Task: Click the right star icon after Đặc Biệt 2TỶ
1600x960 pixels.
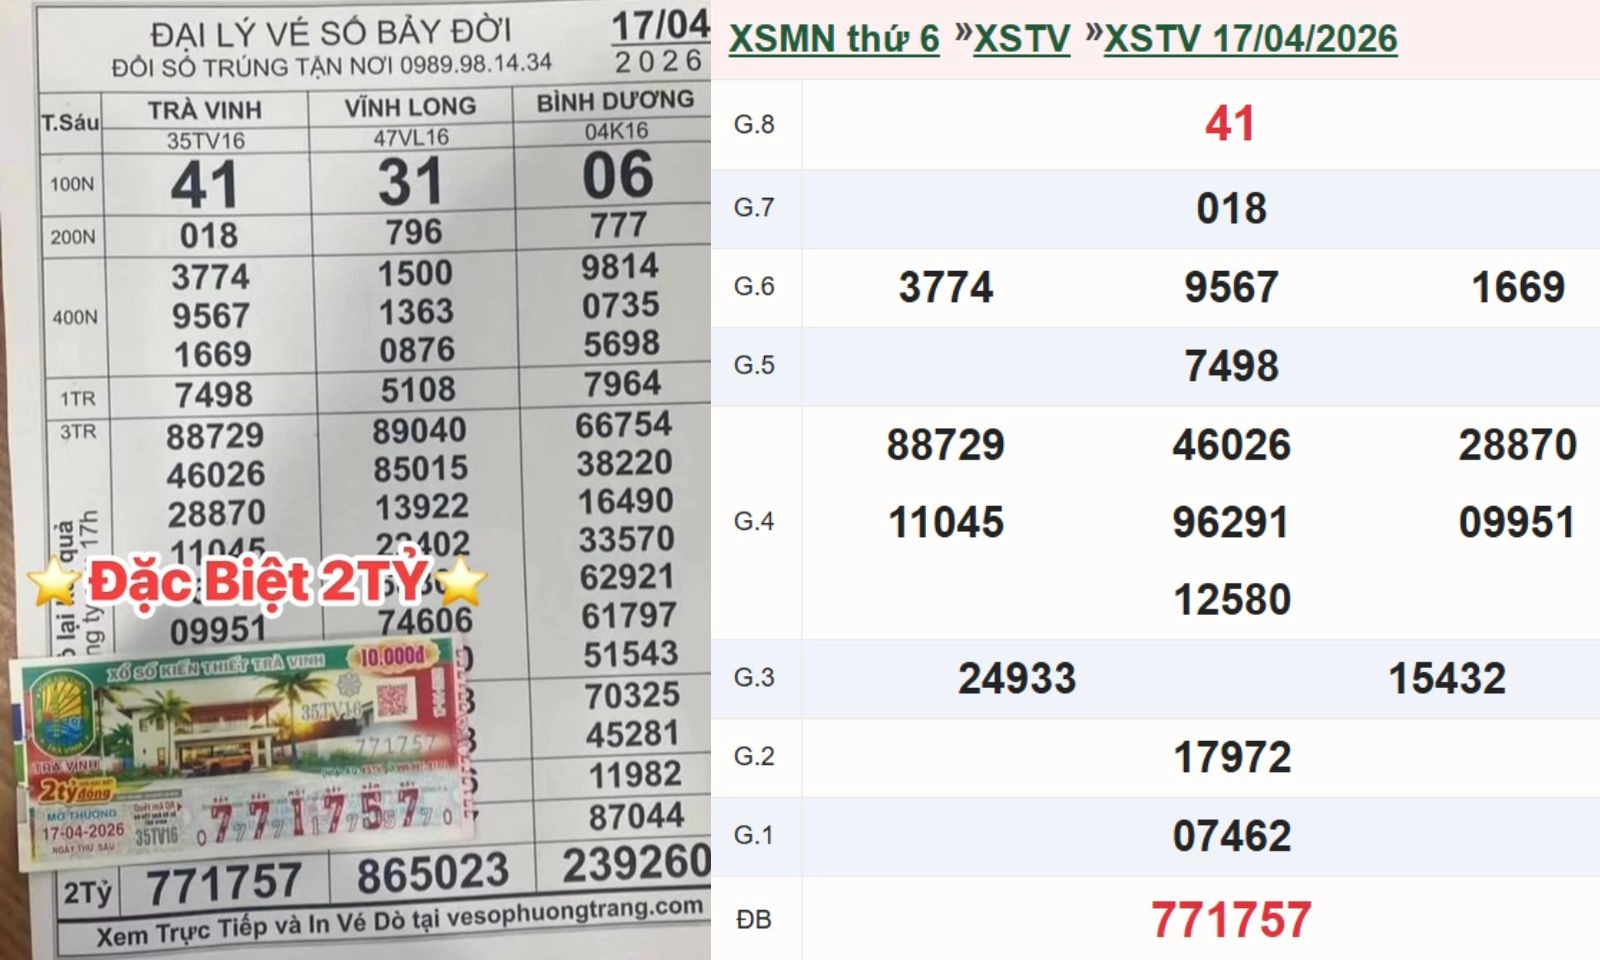Action: coord(461,582)
